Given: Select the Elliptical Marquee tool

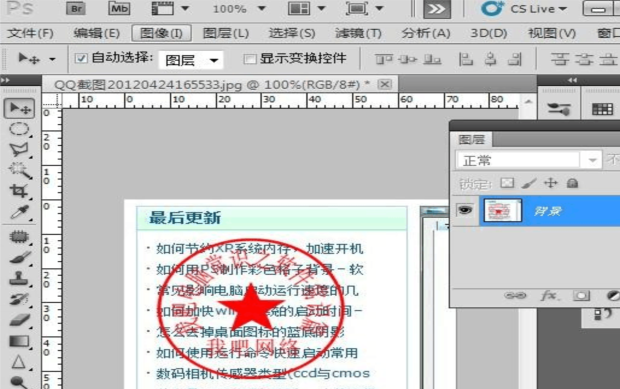Looking at the screenshot, I should point(19,129).
